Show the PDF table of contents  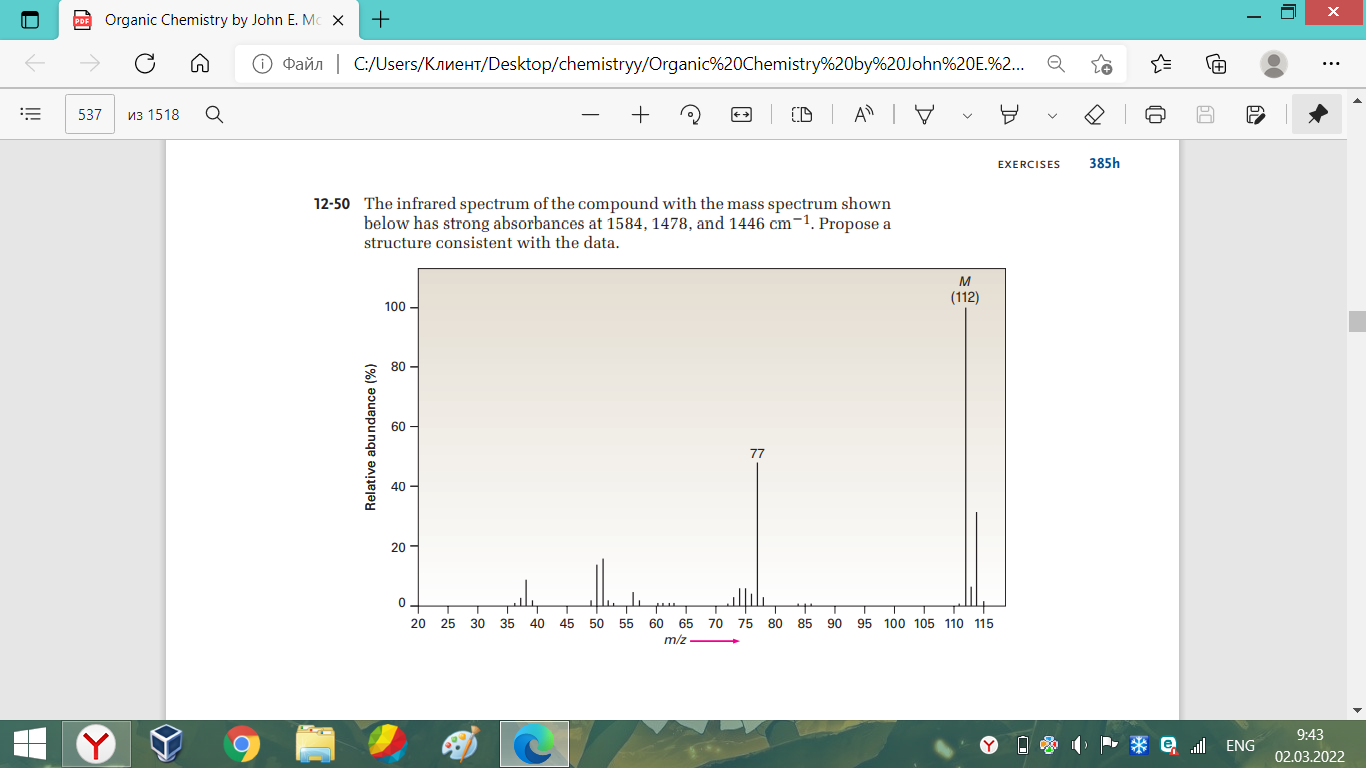click(31, 114)
